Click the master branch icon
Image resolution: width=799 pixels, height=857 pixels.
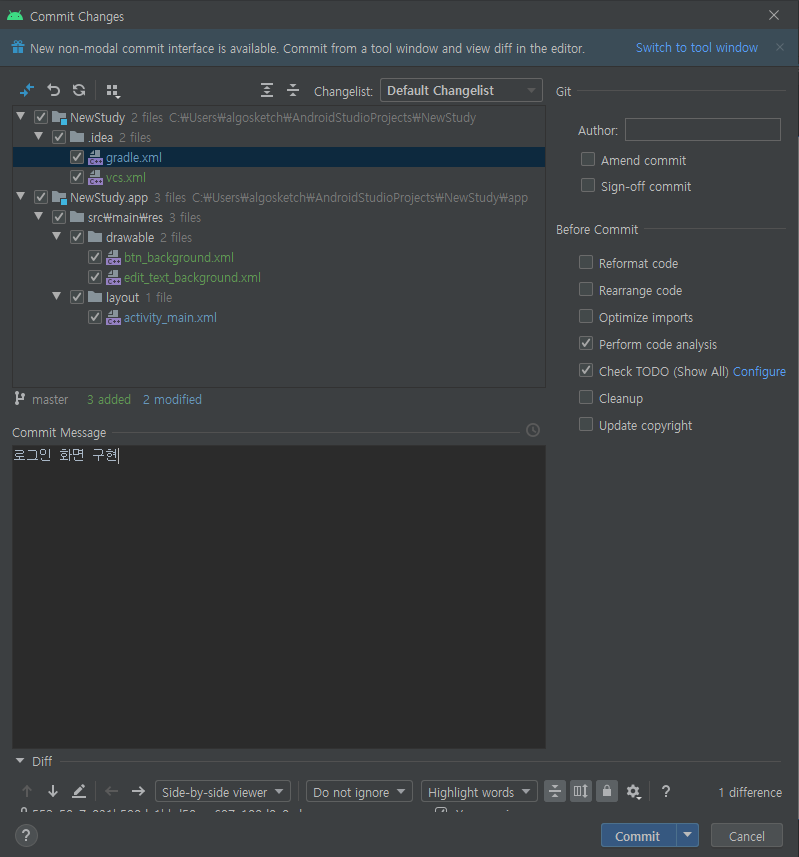[x=20, y=399]
